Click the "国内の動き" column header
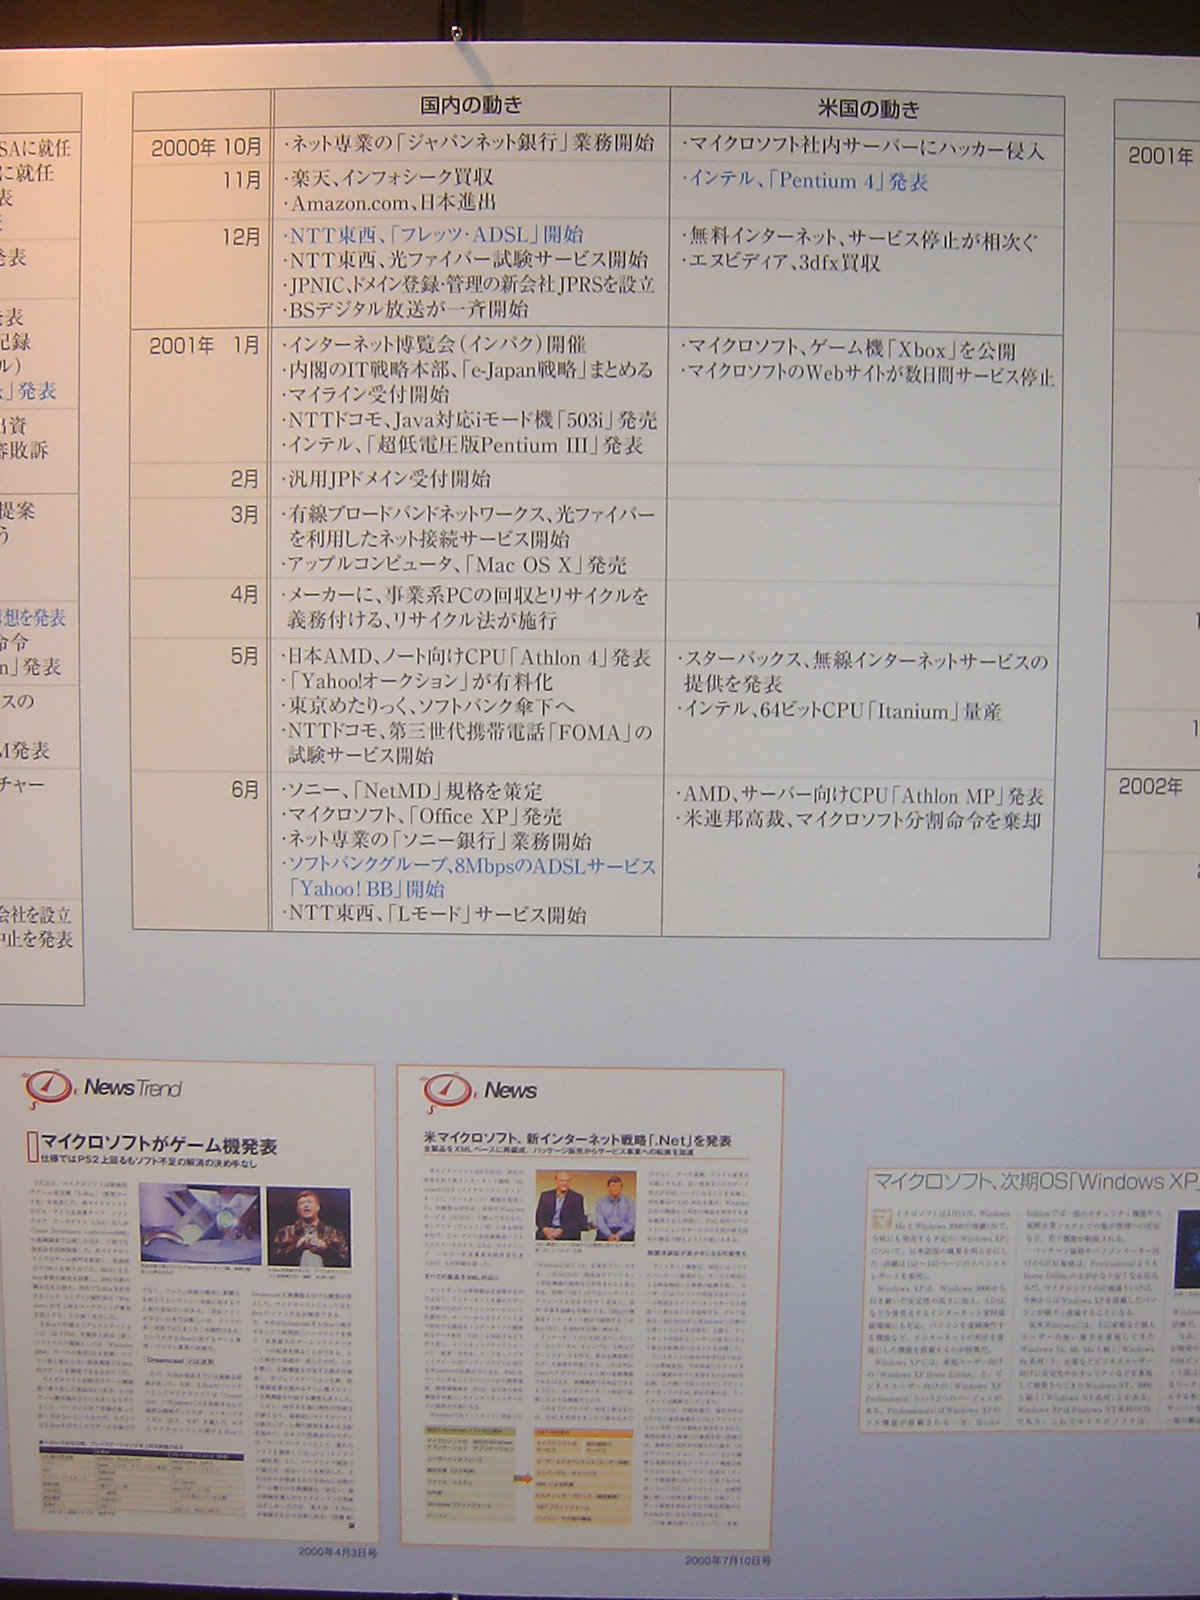The width and height of the screenshot is (1200, 1600). [x=470, y=105]
